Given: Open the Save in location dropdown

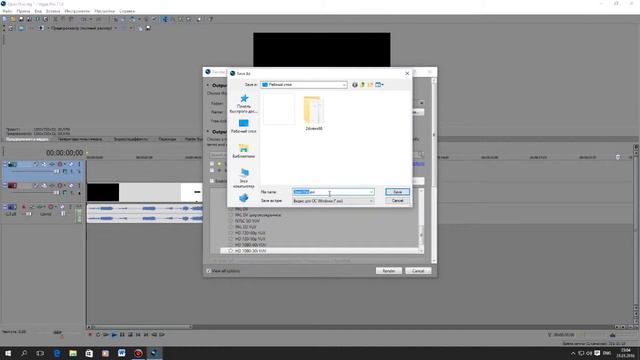Looking at the screenshot, I should pyautogui.click(x=344, y=85).
